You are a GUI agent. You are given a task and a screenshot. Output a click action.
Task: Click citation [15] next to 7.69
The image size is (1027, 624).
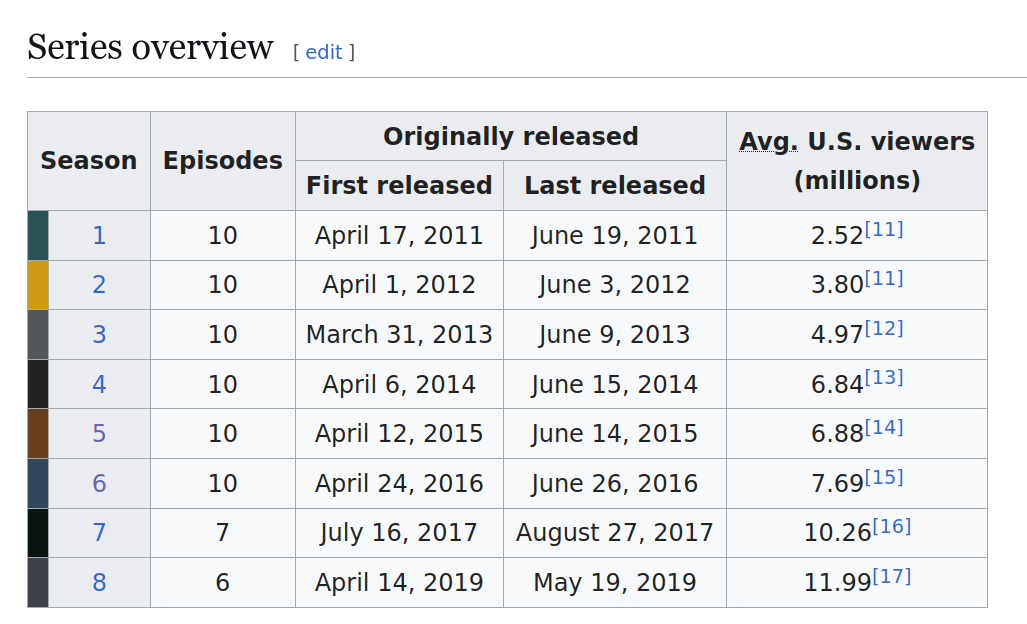pyautogui.click(x=884, y=477)
